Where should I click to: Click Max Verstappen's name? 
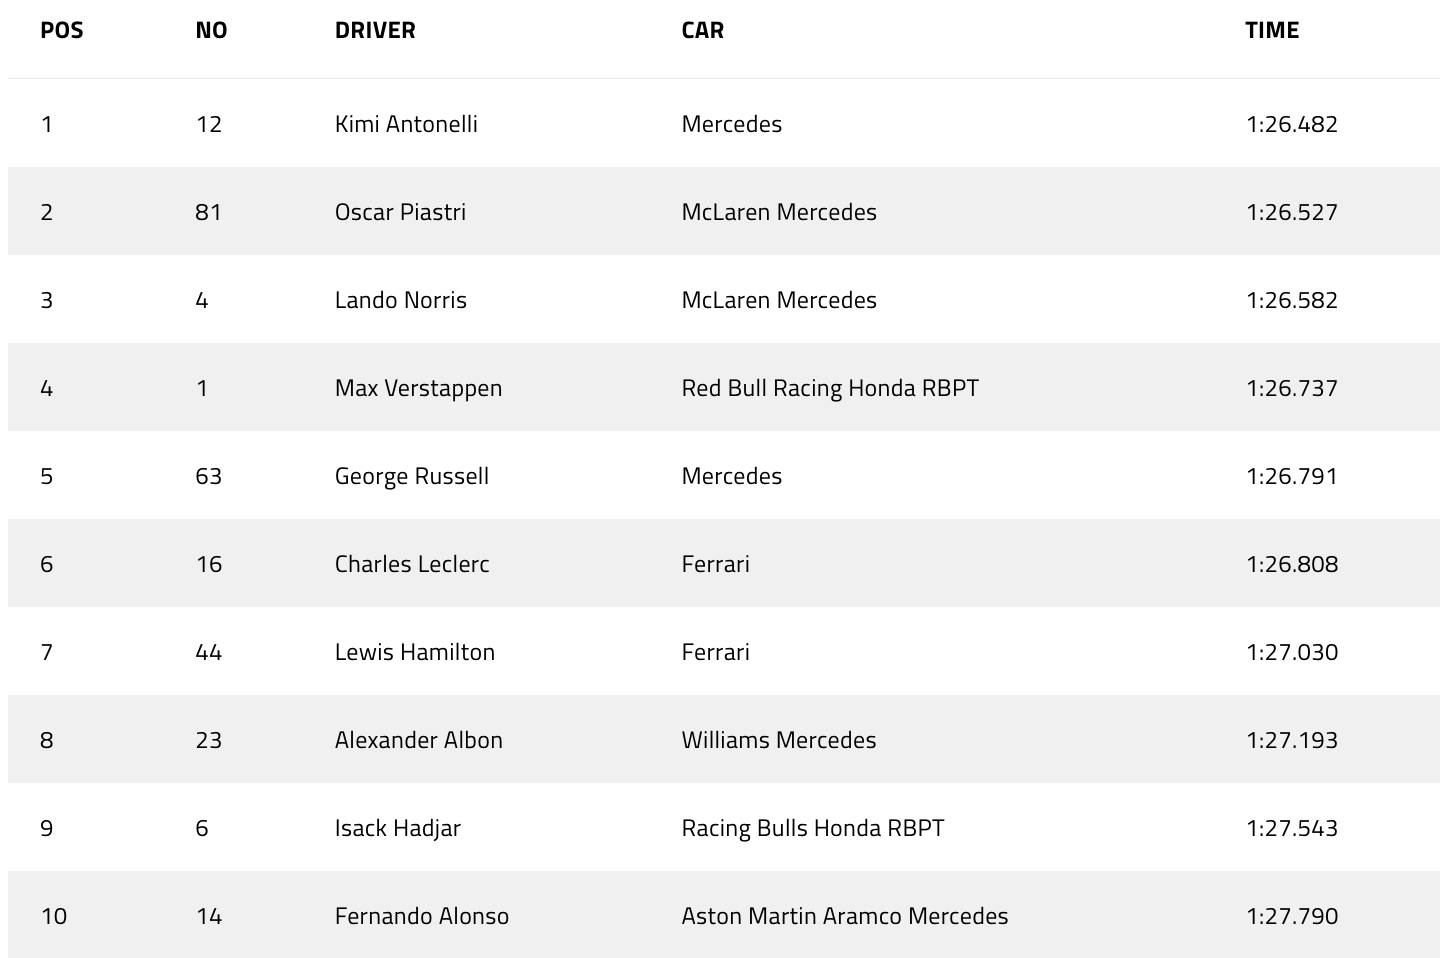pos(418,388)
